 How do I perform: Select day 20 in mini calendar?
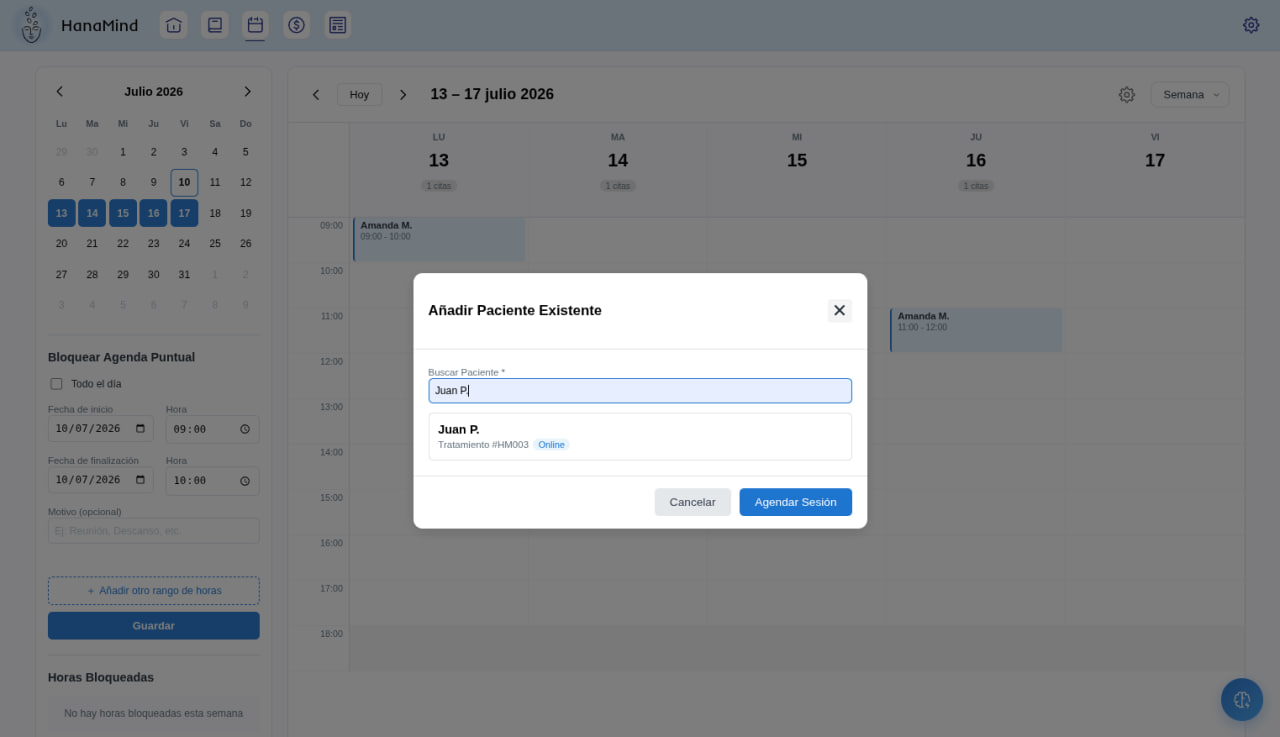pyautogui.click(x=62, y=244)
